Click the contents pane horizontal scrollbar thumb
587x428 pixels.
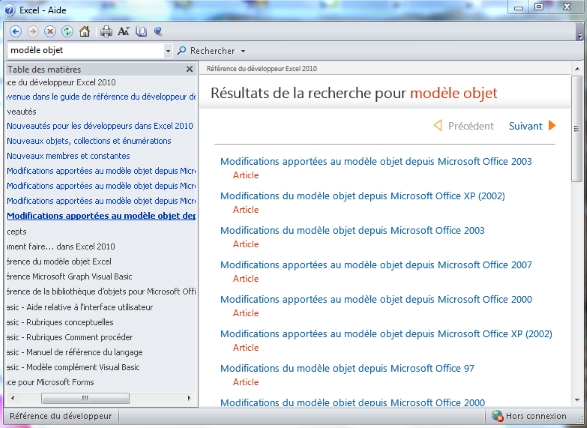pyautogui.click(x=85, y=398)
